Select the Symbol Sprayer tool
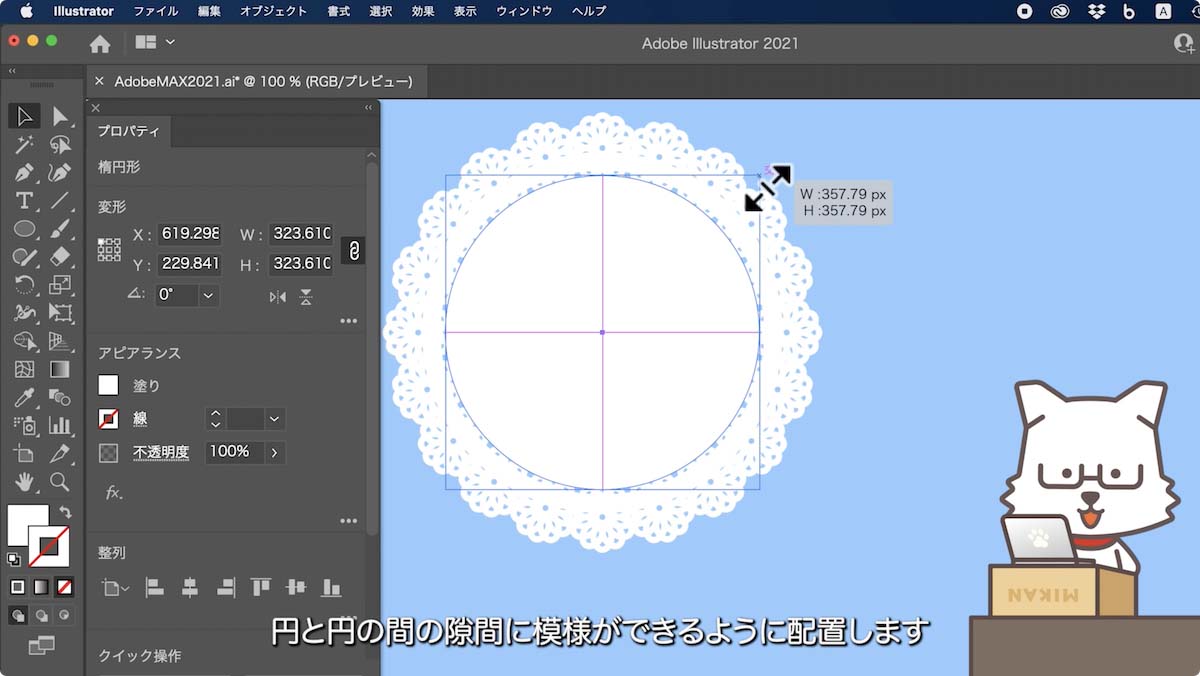 [25, 425]
